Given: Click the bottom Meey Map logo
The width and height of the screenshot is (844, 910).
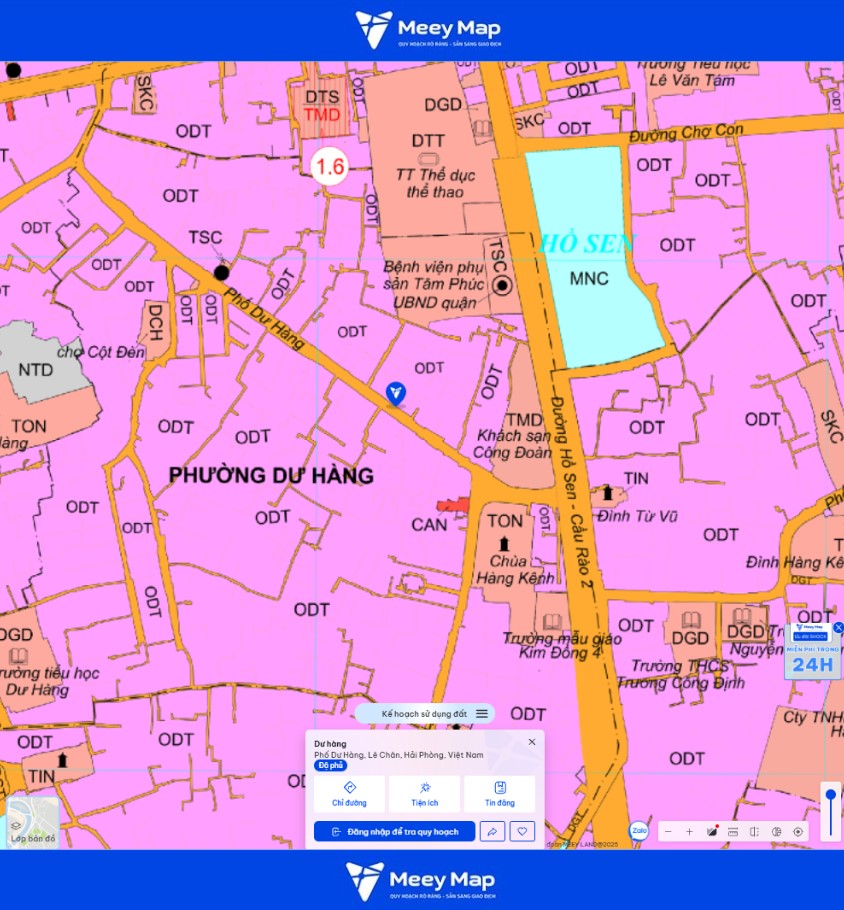Looking at the screenshot, I should click(420, 880).
